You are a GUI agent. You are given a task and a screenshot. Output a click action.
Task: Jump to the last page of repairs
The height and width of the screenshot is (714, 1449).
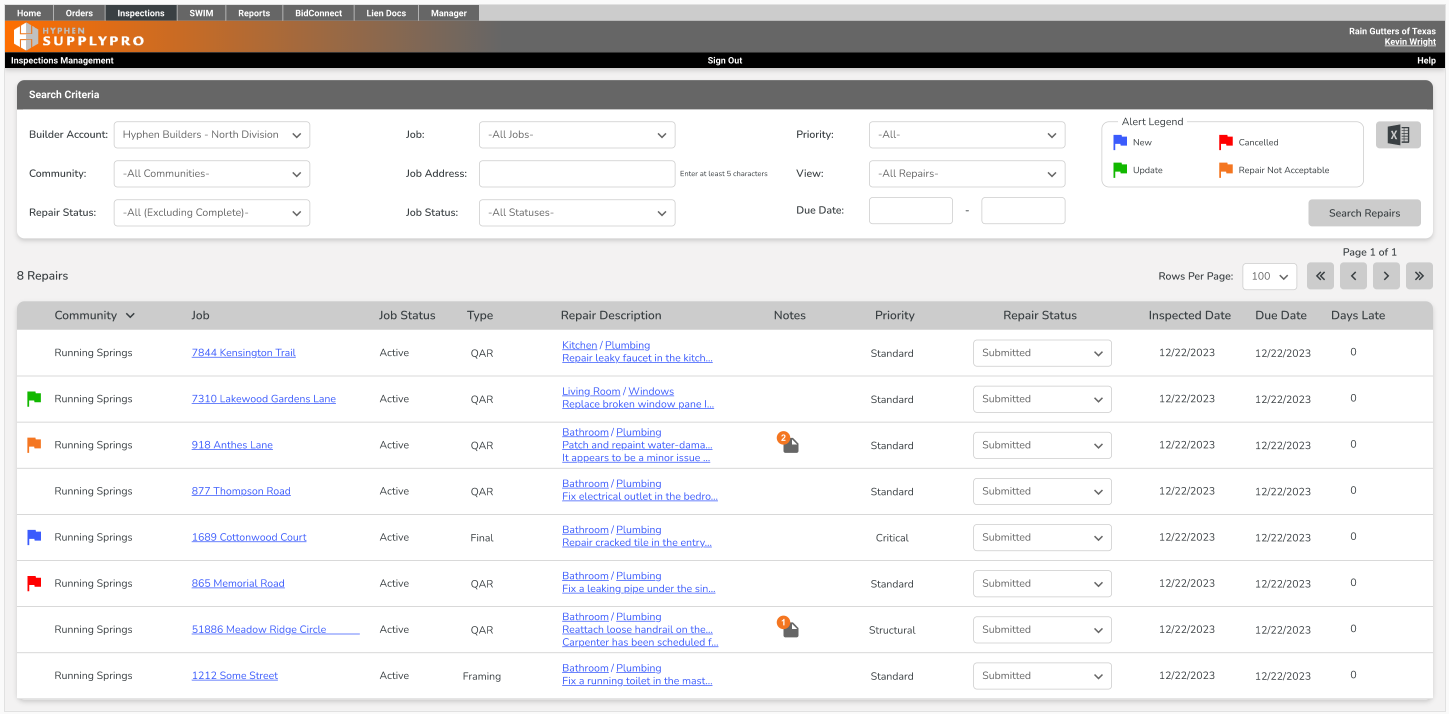click(x=1419, y=275)
